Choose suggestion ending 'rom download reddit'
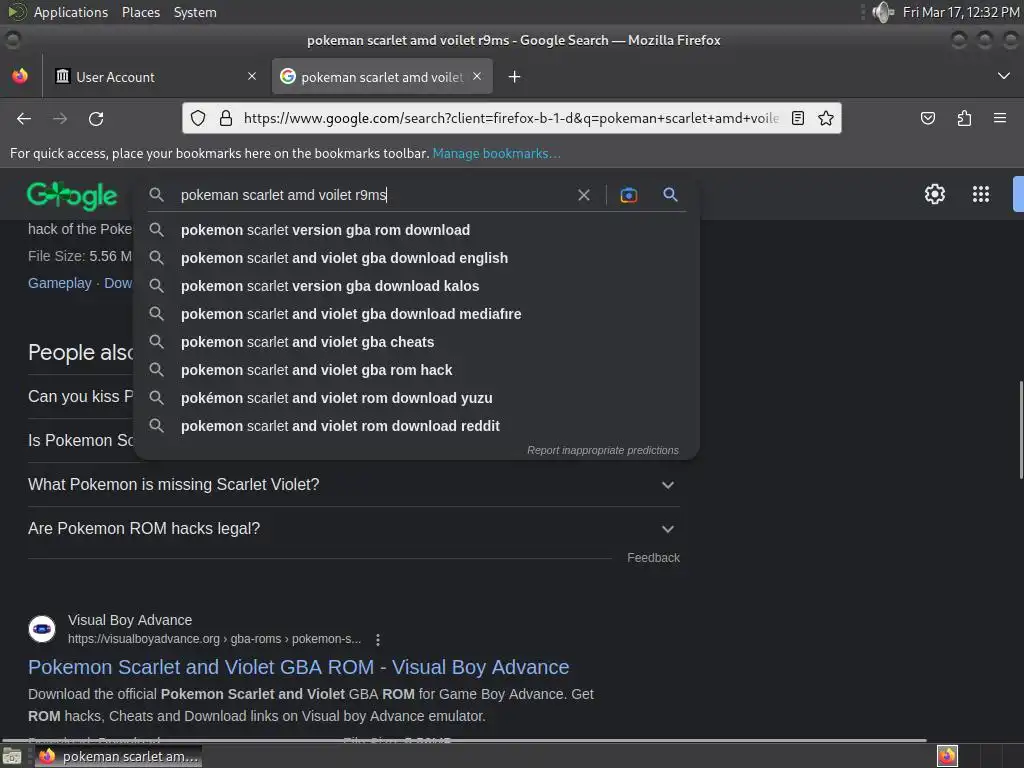1024x768 pixels. 417,426
